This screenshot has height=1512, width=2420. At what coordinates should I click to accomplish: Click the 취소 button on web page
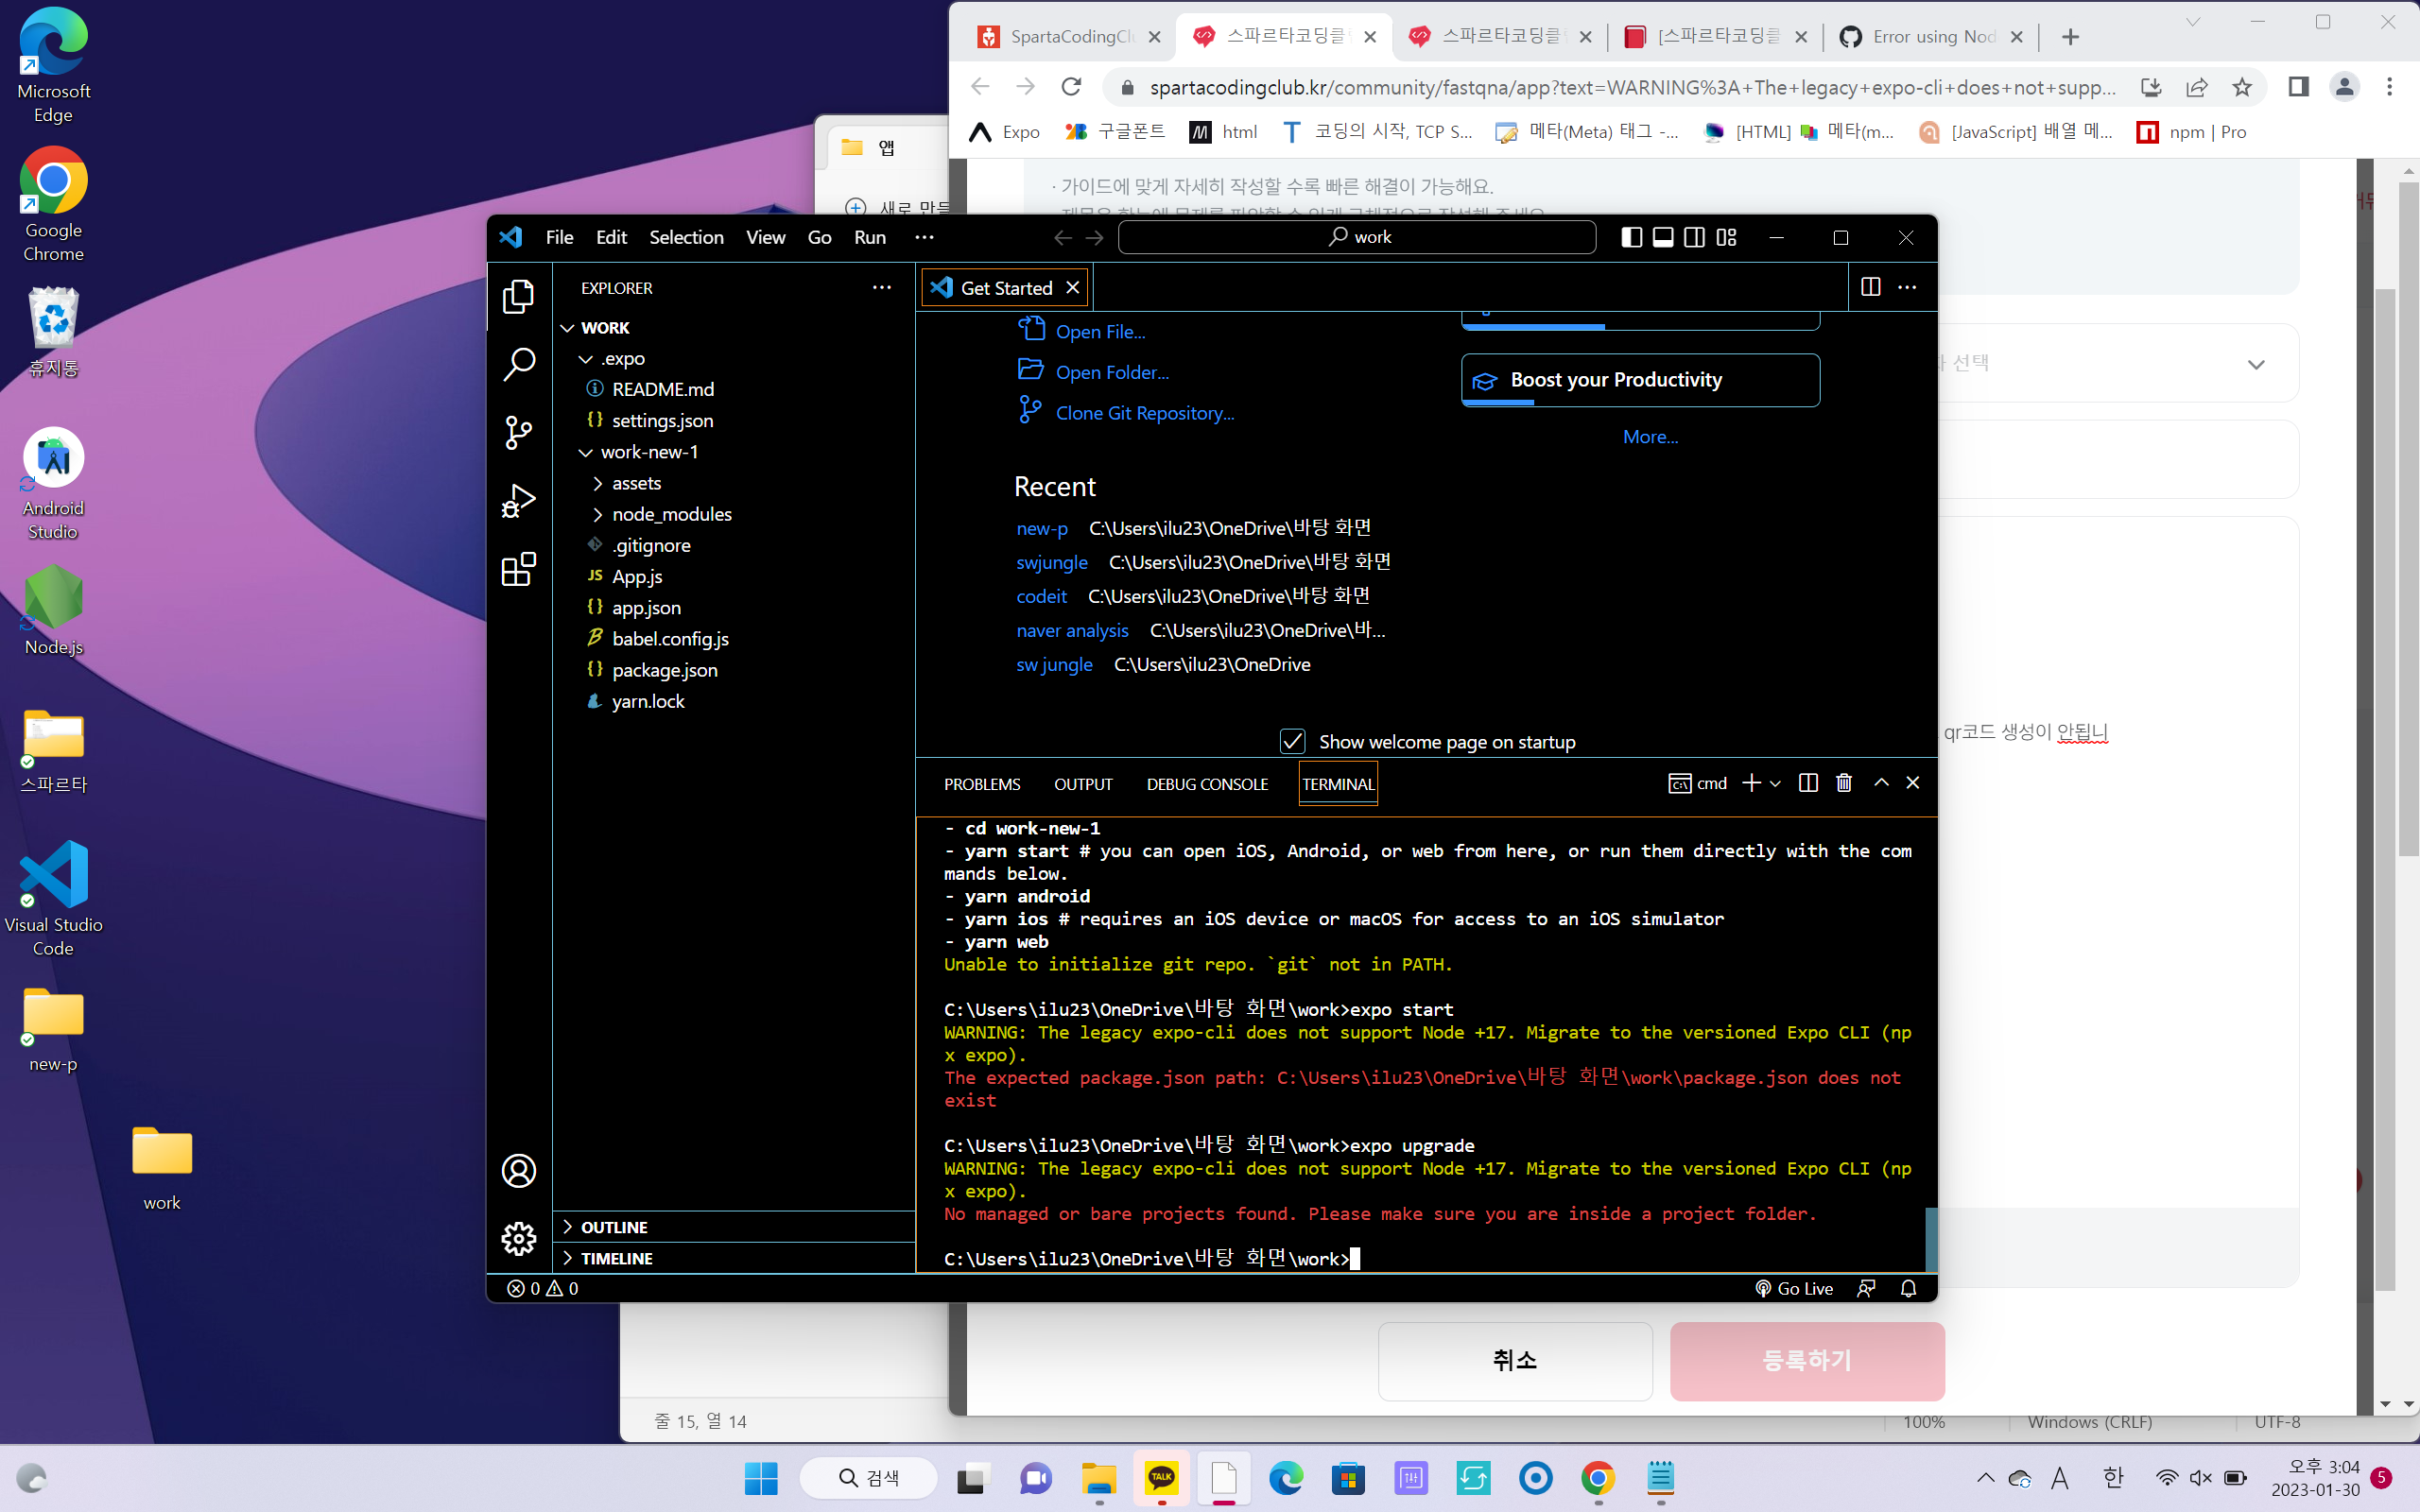1515,1360
